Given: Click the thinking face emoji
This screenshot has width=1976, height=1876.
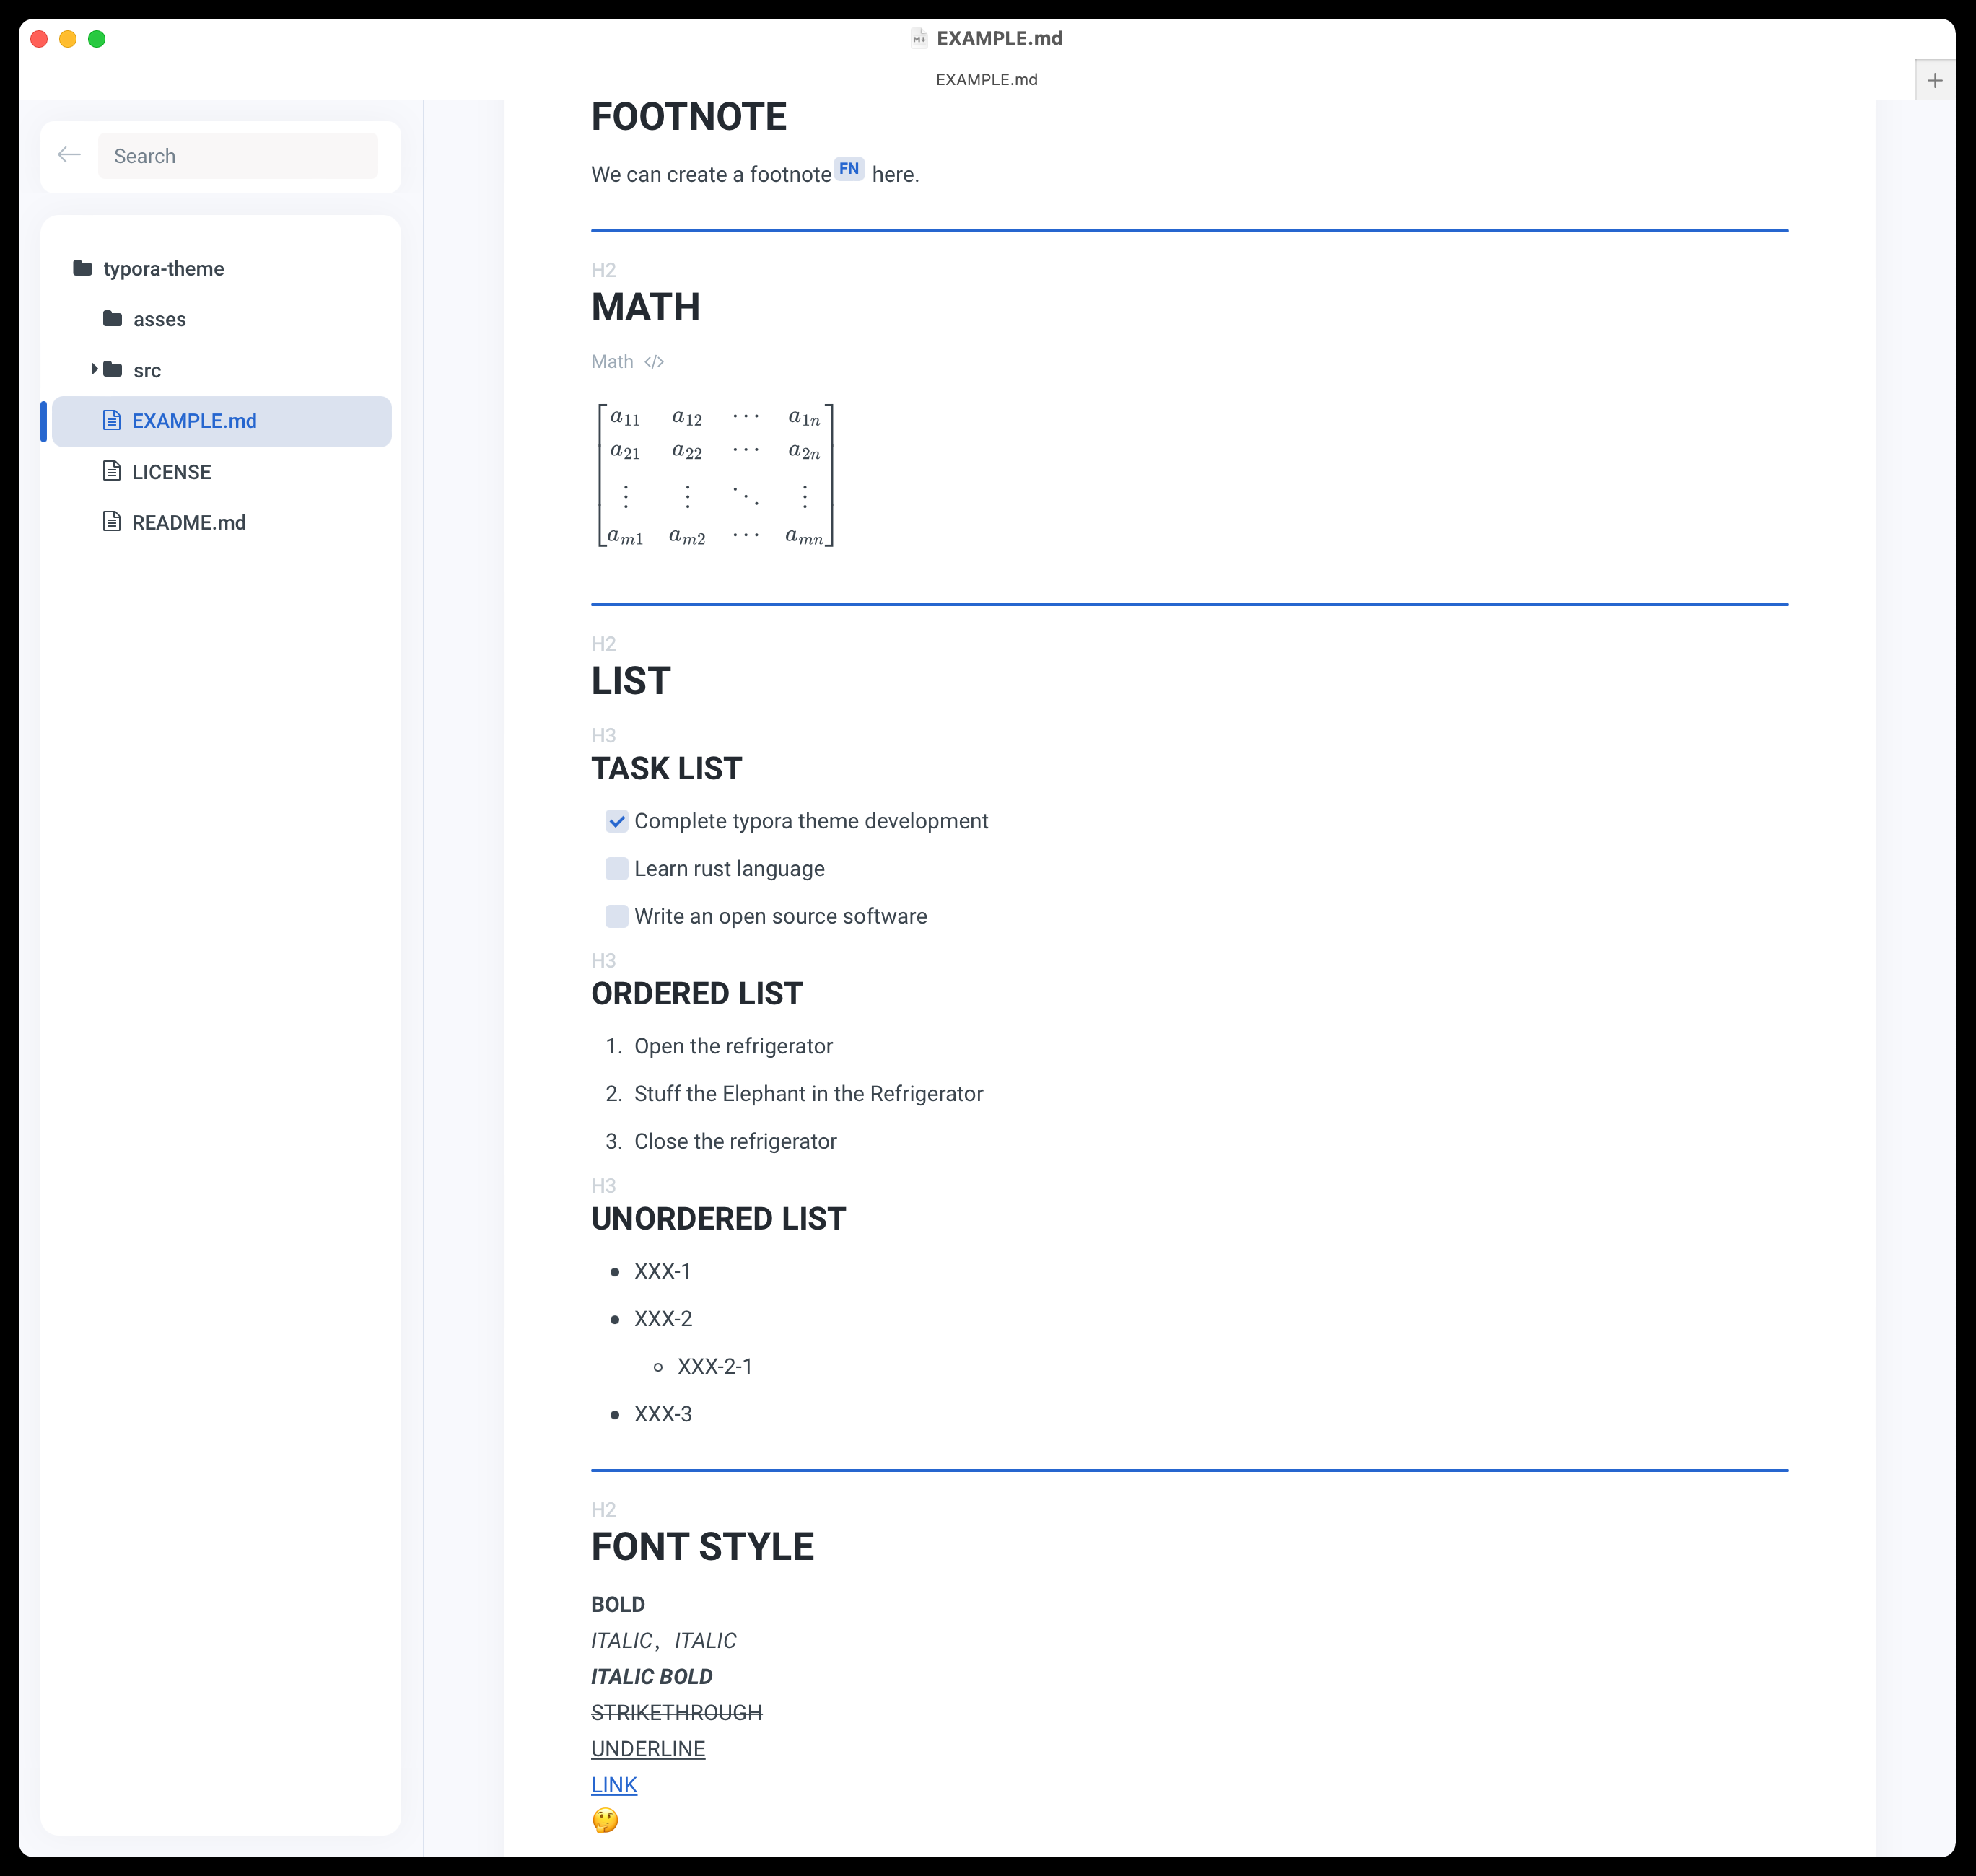Looking at the screenshot, I should click(x=605, y=1820).
